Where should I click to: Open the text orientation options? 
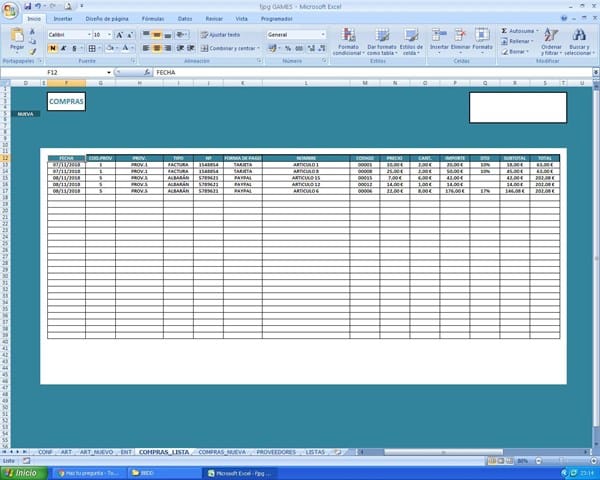coord(181,35)
